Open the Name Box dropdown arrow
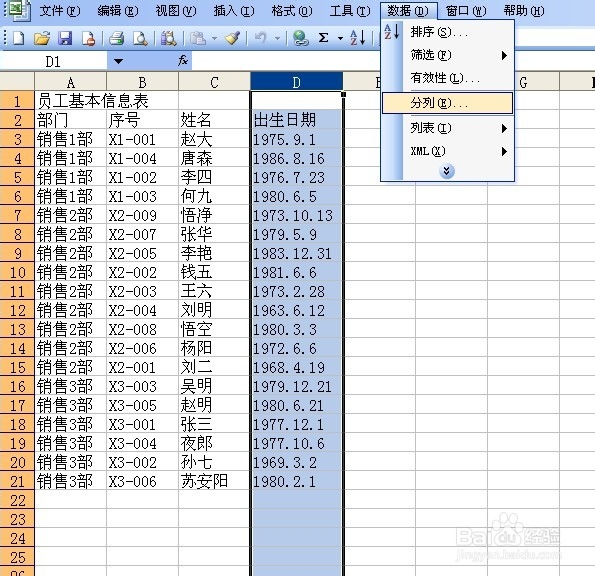Viewport: 595px width, 576px height. [x=118, y=61]
